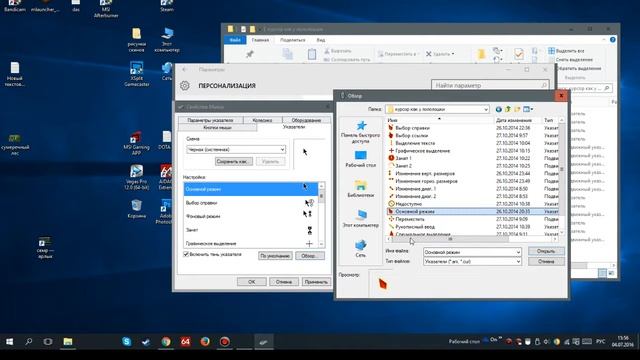
Task: Click Сохранить как button in Mouse Properties
Action: pos(233,162)
